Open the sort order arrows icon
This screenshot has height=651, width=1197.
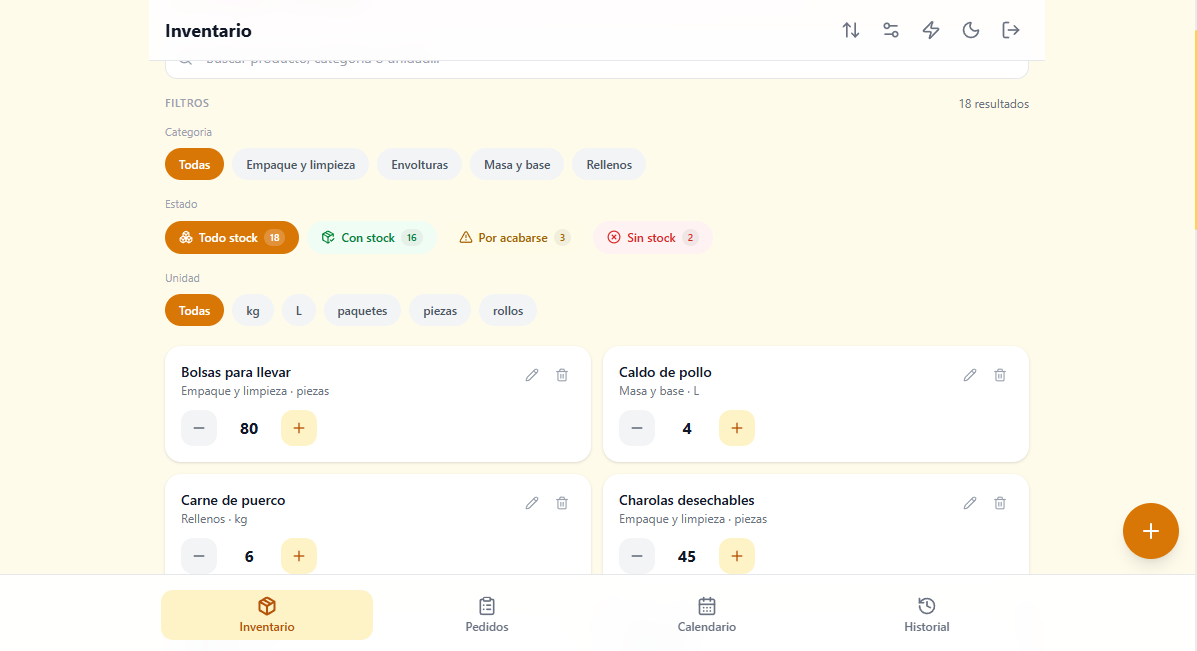850,31
